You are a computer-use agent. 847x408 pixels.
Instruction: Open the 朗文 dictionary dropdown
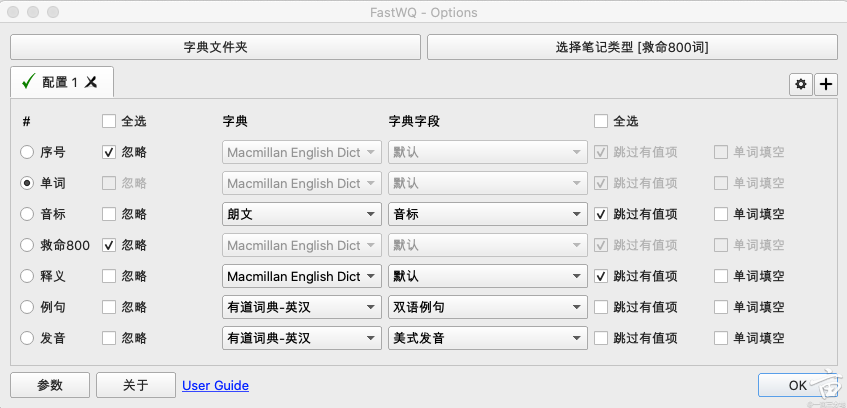pyautogui.click(x=302, y=214)
